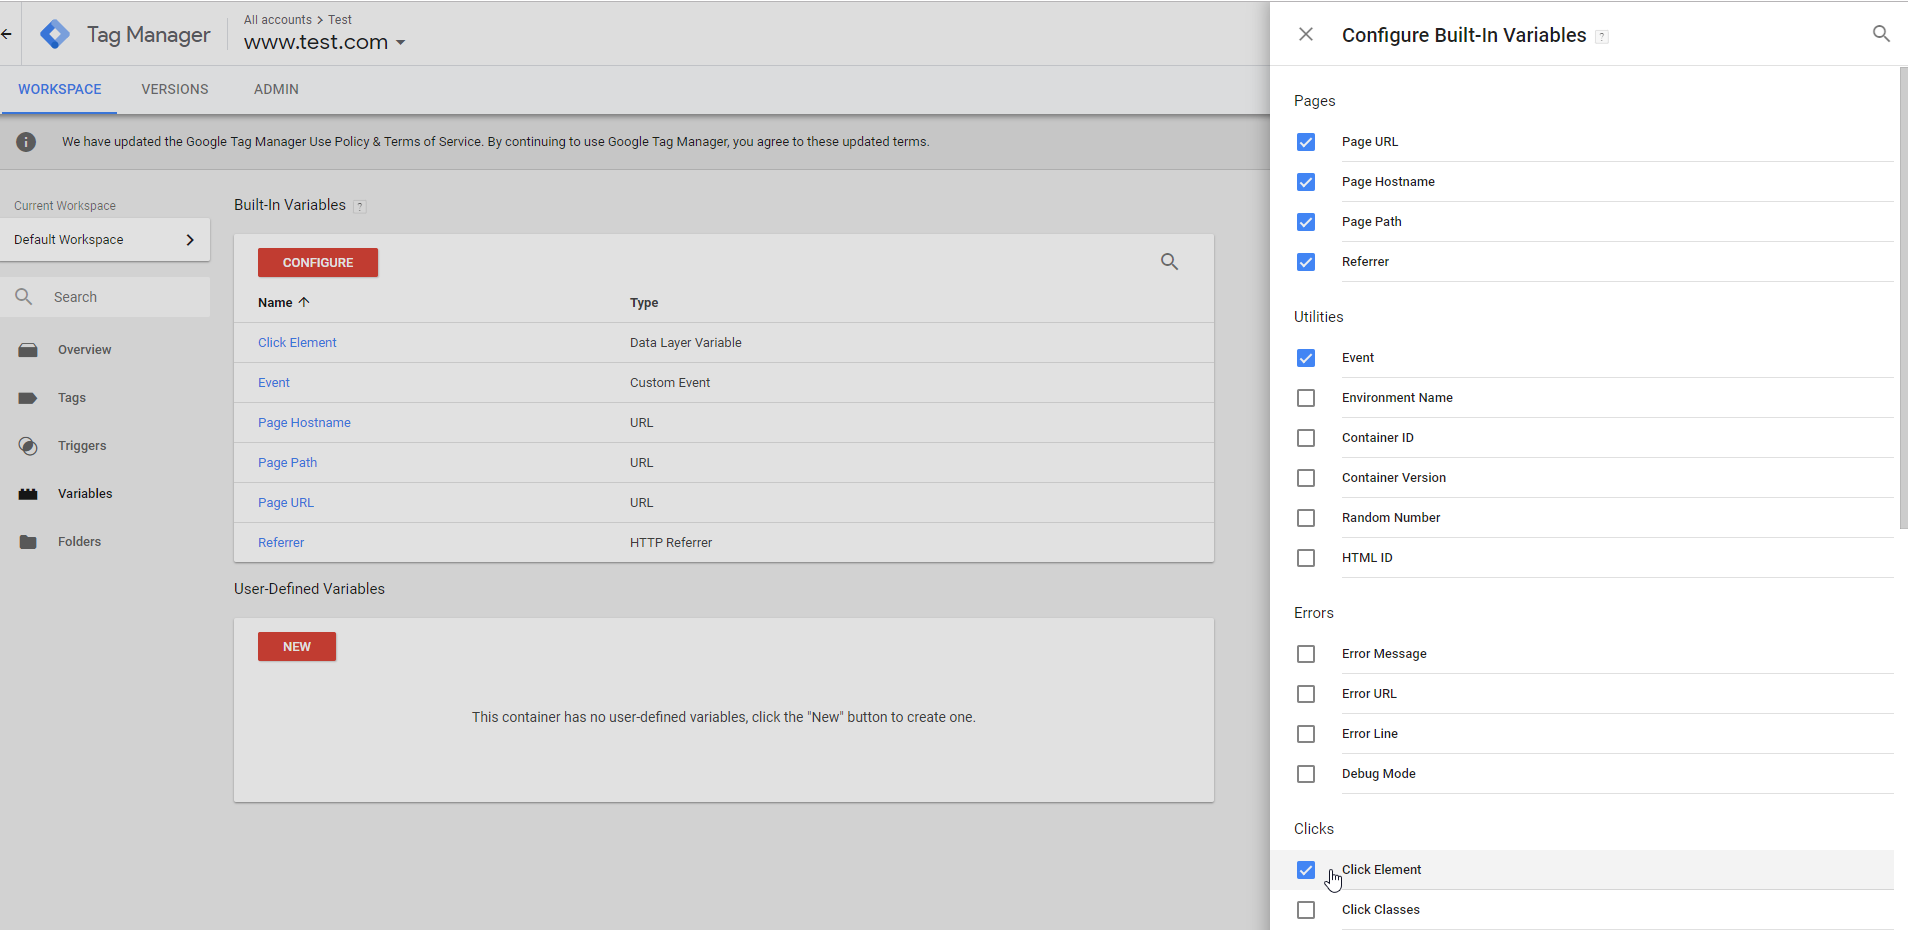The image size is (1908, 930).
Task: Click the Tag Manager logo icon
Action: coord(55,34)
